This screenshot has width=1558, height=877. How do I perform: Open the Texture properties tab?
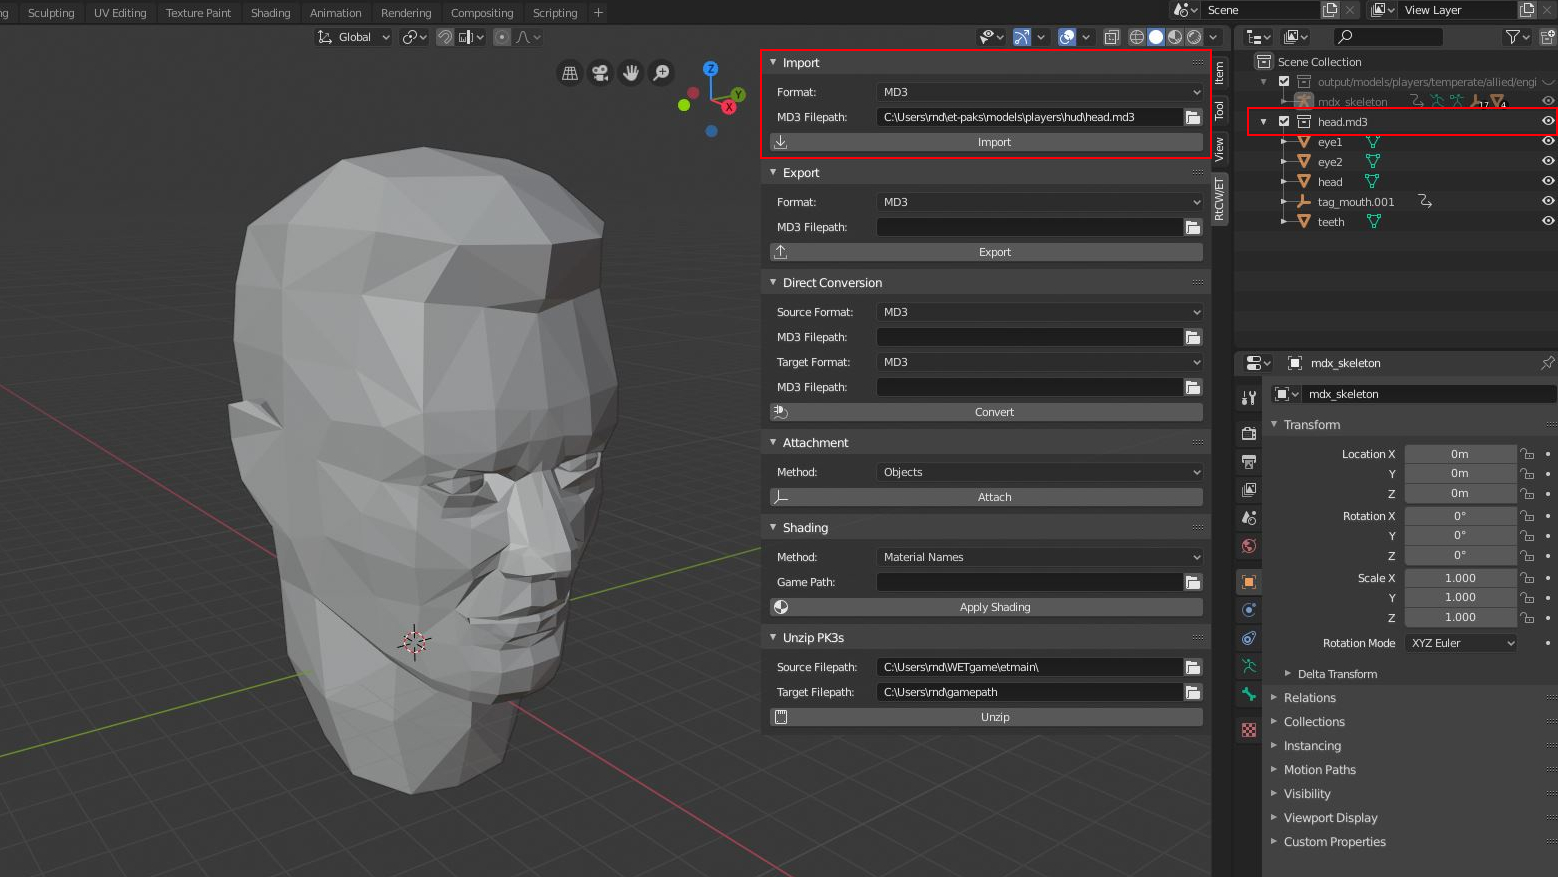(1248, 731)
